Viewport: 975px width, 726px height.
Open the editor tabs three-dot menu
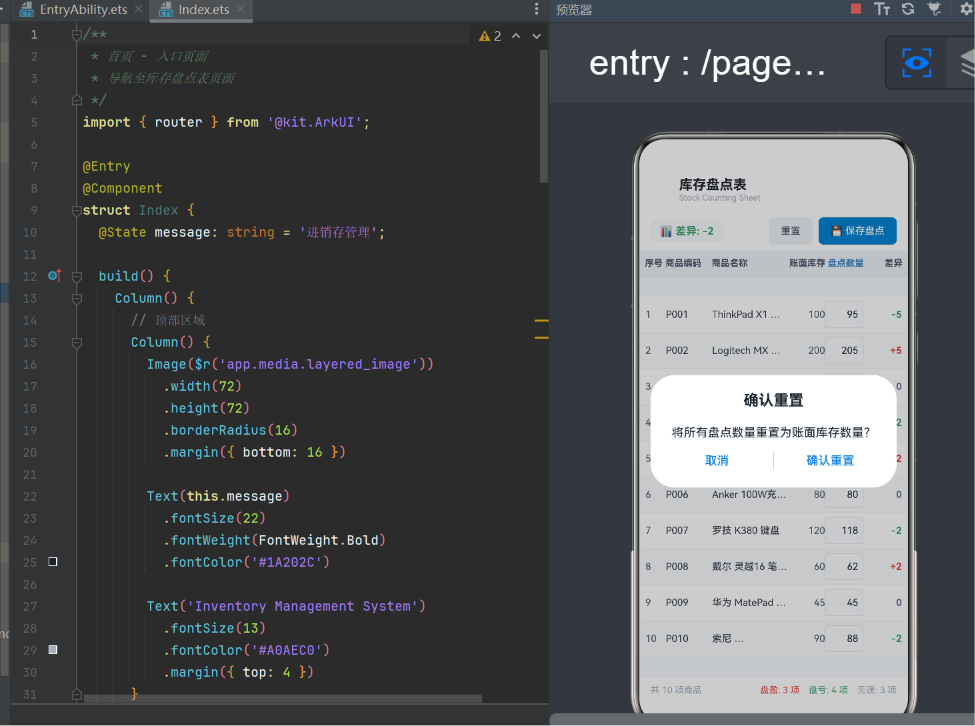pyautogui.click(x=537, y=9)
